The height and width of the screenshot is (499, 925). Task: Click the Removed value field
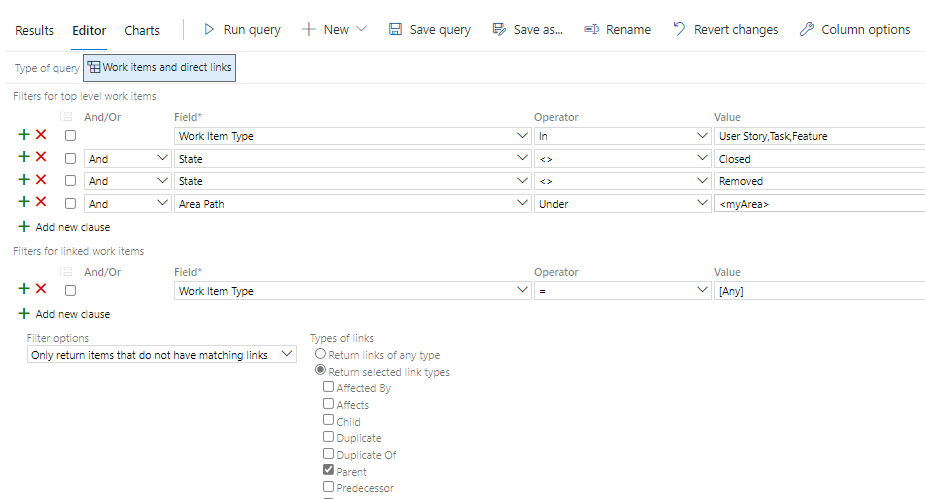point(819,181)
